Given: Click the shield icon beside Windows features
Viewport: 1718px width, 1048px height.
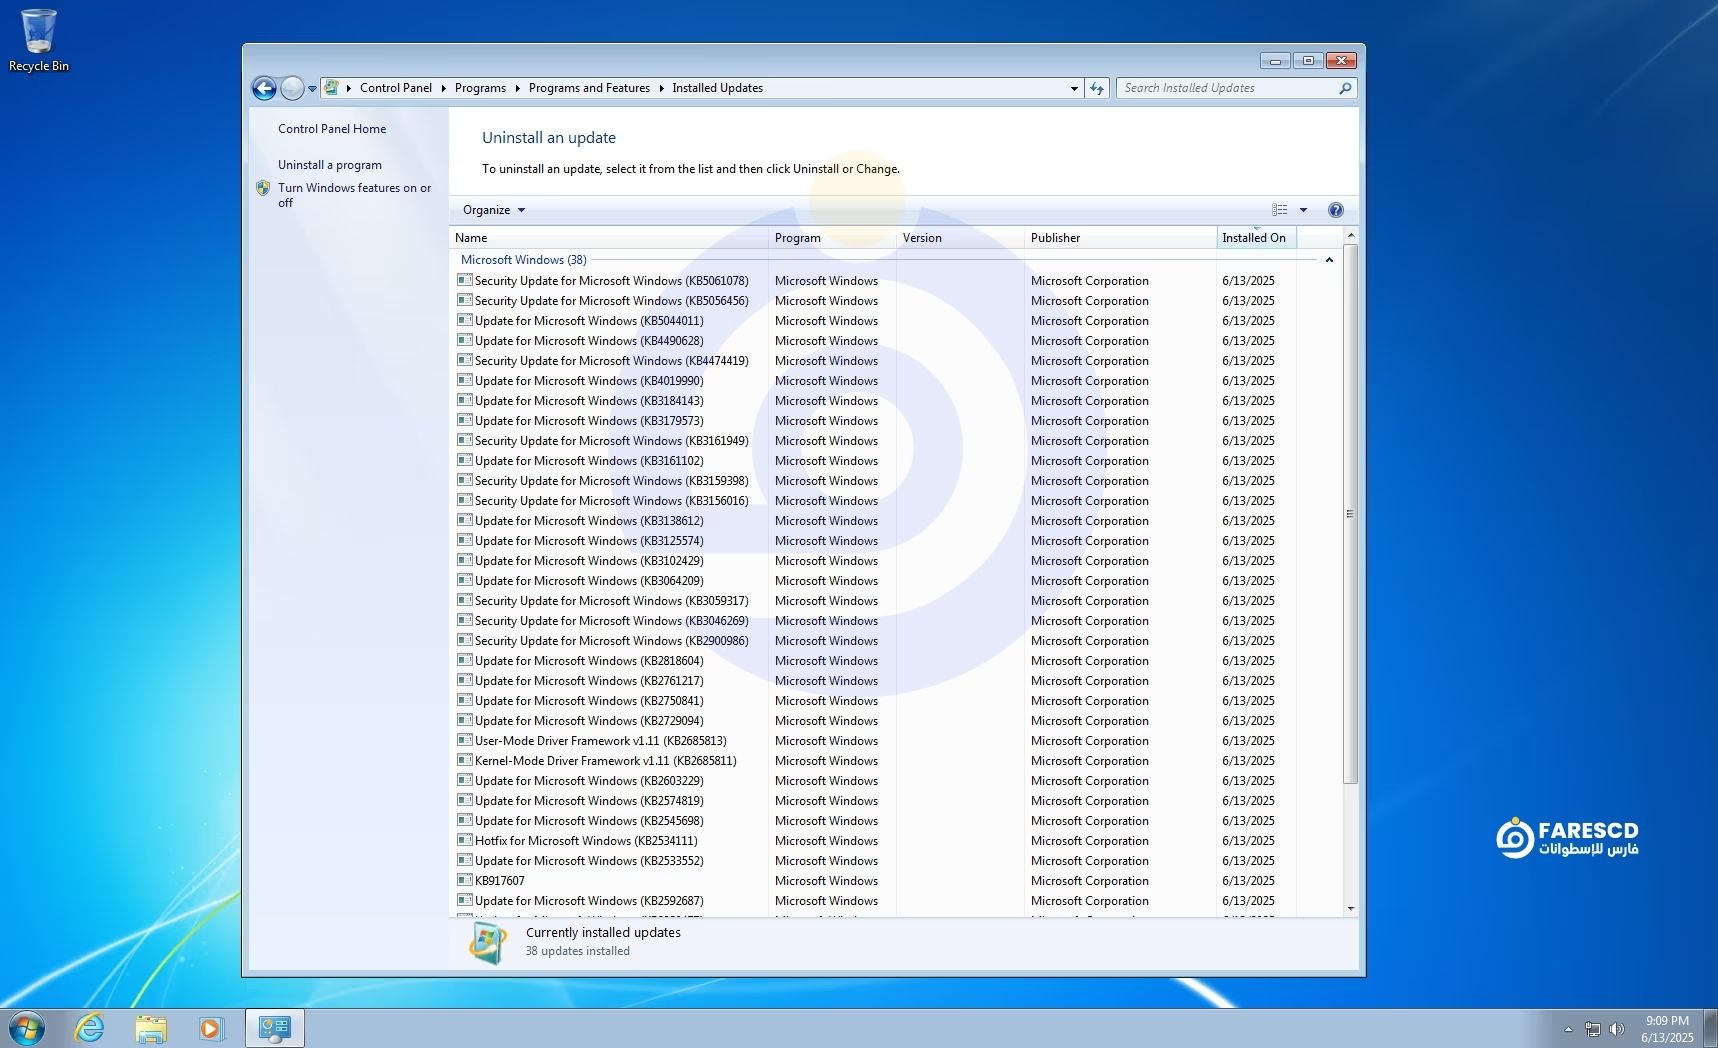Looking at the screenshot, I should point(263,188).
